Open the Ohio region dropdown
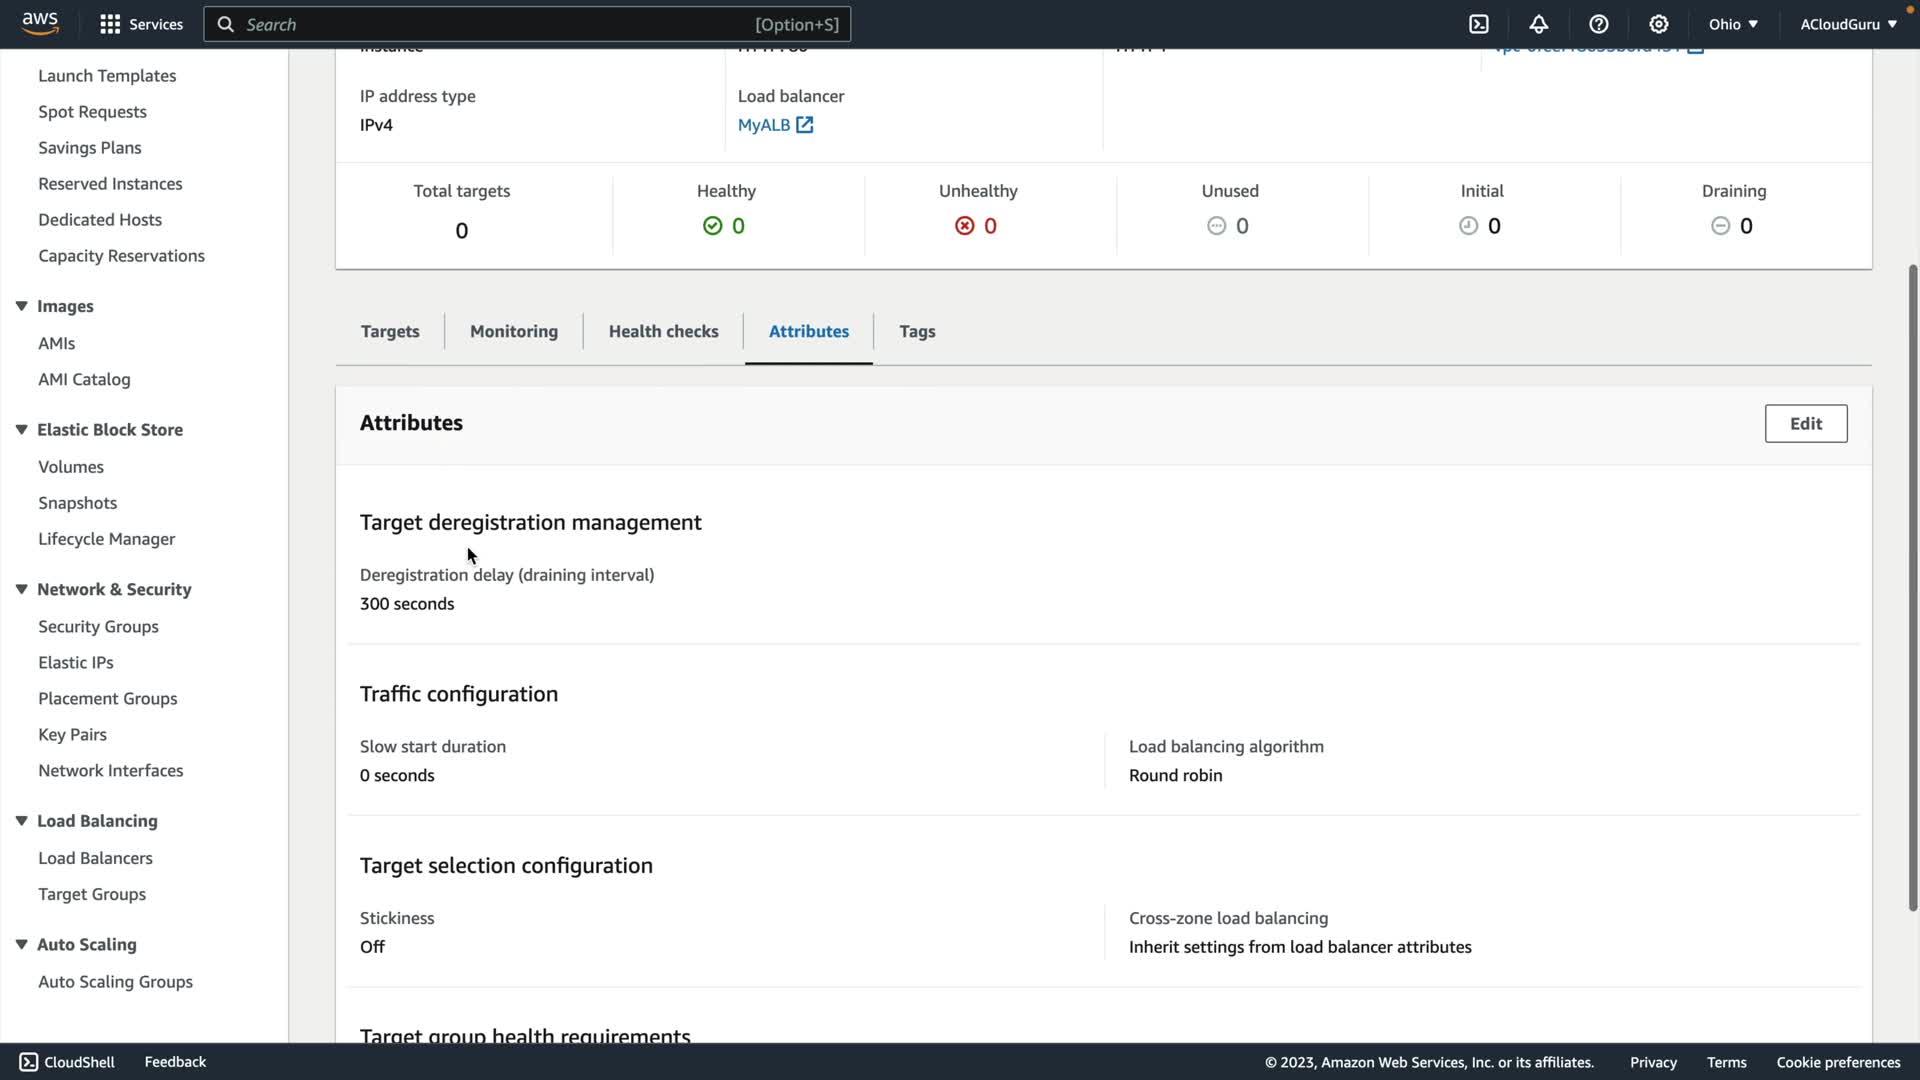The image size is (1920, 1080). (1732, 24)
